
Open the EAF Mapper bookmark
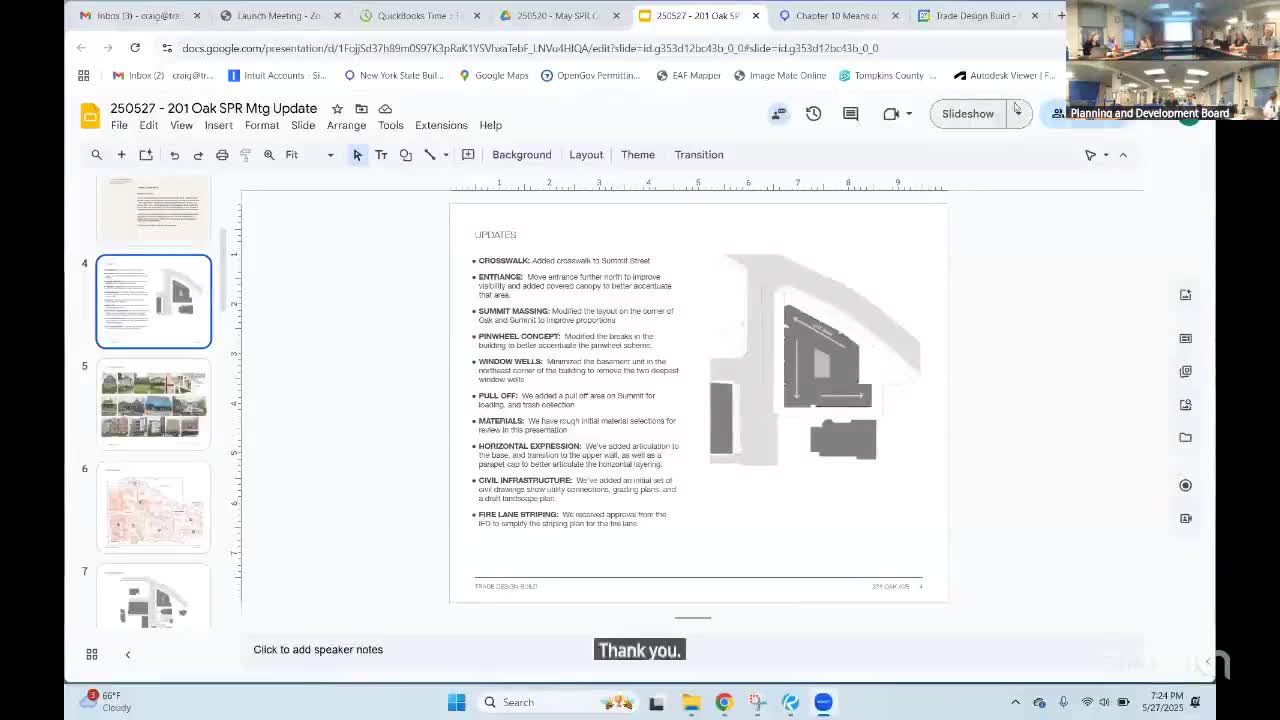688,75
